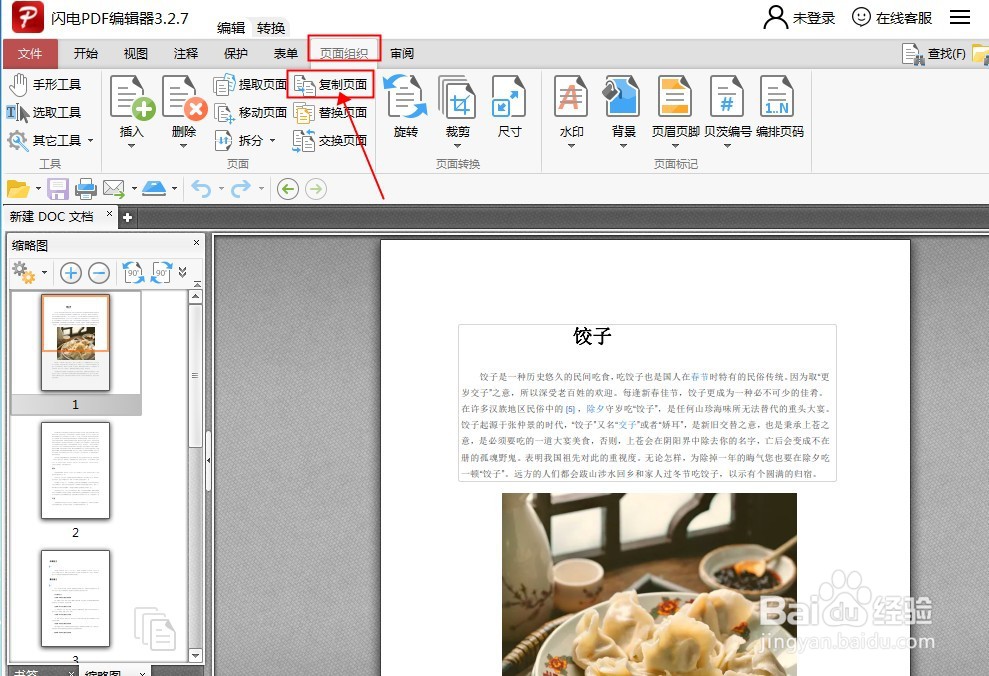This screenshot has height=676, width=989.
Task: Expand the Watermark (水印) dropdown arrow
Action: pyautogui.click(x=571, y=146)
